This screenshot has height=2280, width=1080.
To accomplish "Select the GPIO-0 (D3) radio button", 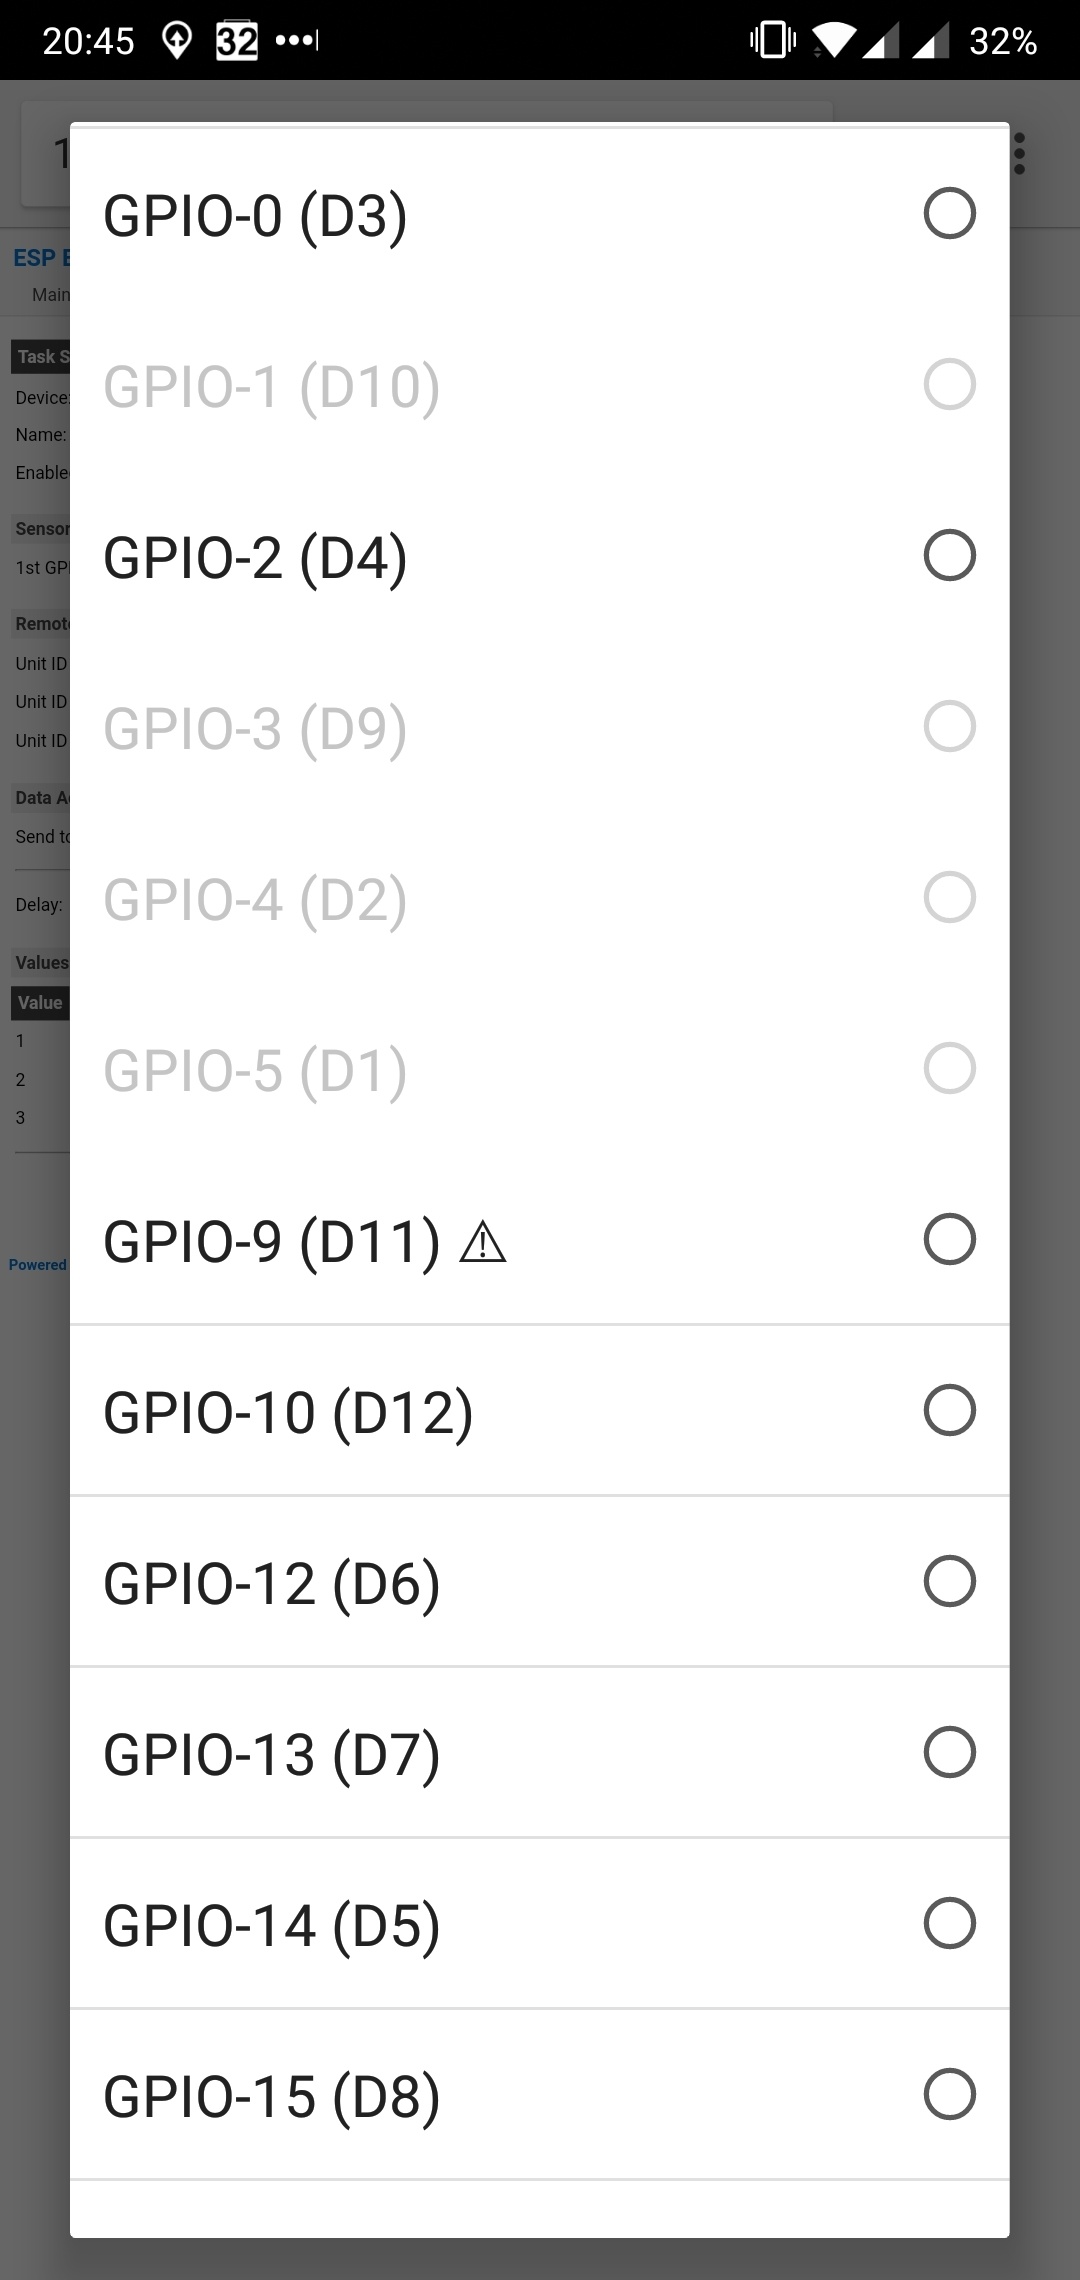I will (x=949, y=213).
